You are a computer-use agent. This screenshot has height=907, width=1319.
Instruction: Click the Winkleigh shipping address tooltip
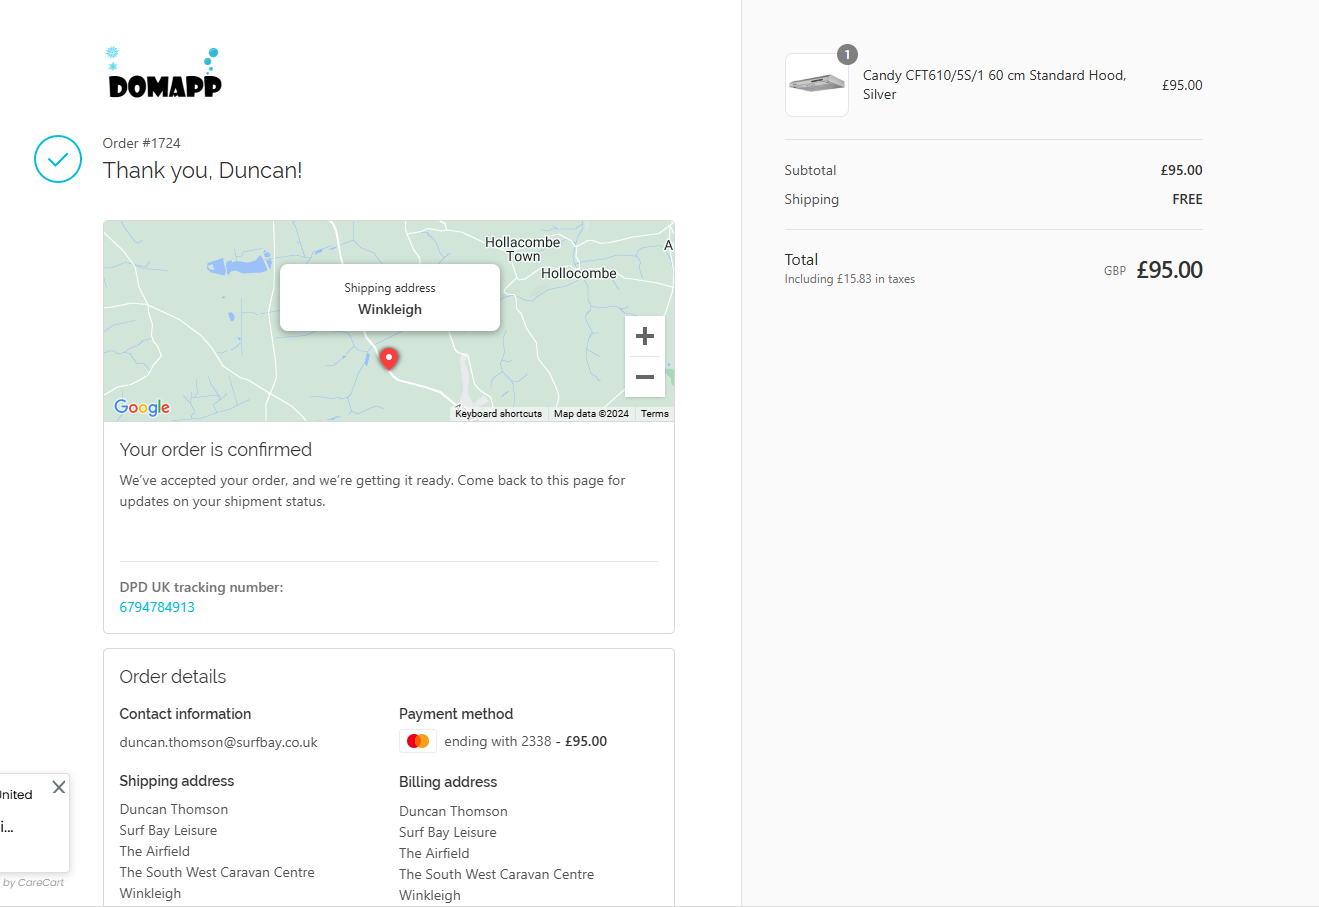[x=390, y=298]
